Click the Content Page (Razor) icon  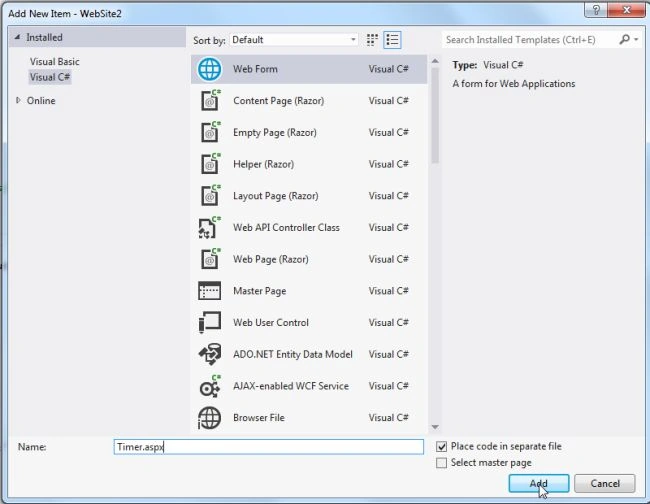pyautogui.click(x=210, y=100)
